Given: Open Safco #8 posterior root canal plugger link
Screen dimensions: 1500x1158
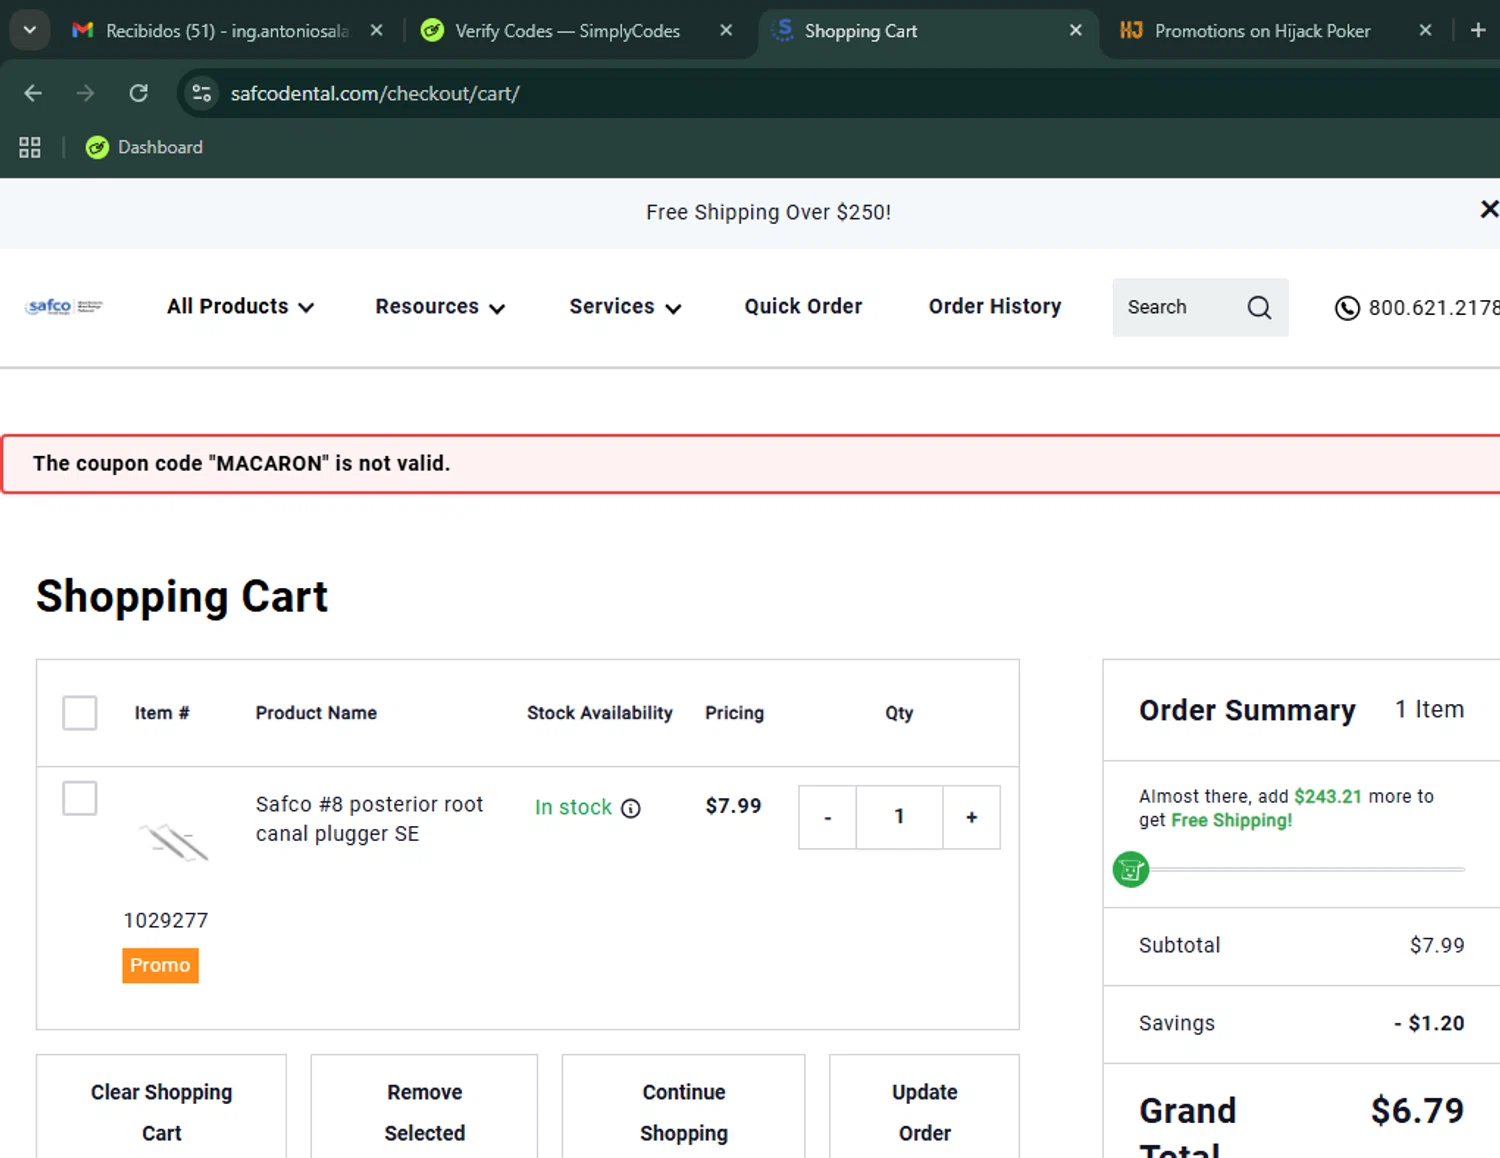Looking at the screenshot, I should 369,819.
